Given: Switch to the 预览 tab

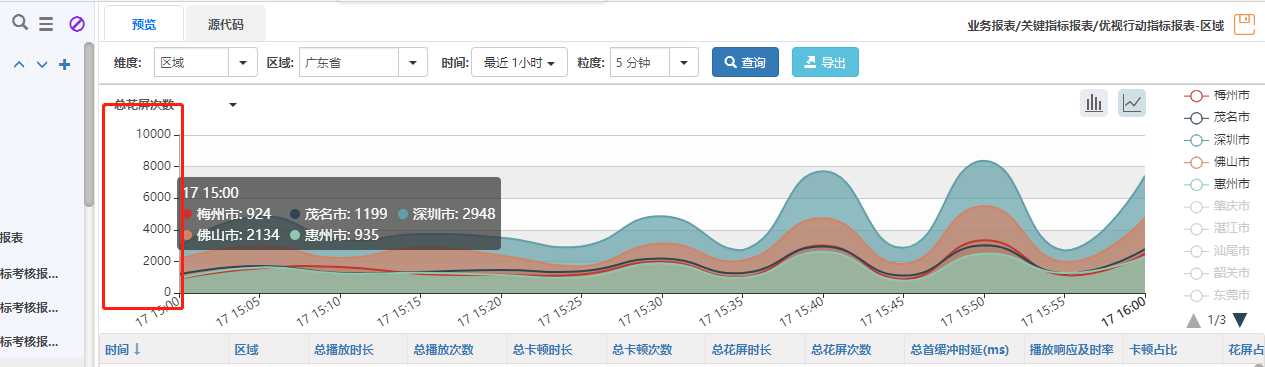Looking at the screenshot, I should point(143,24).
